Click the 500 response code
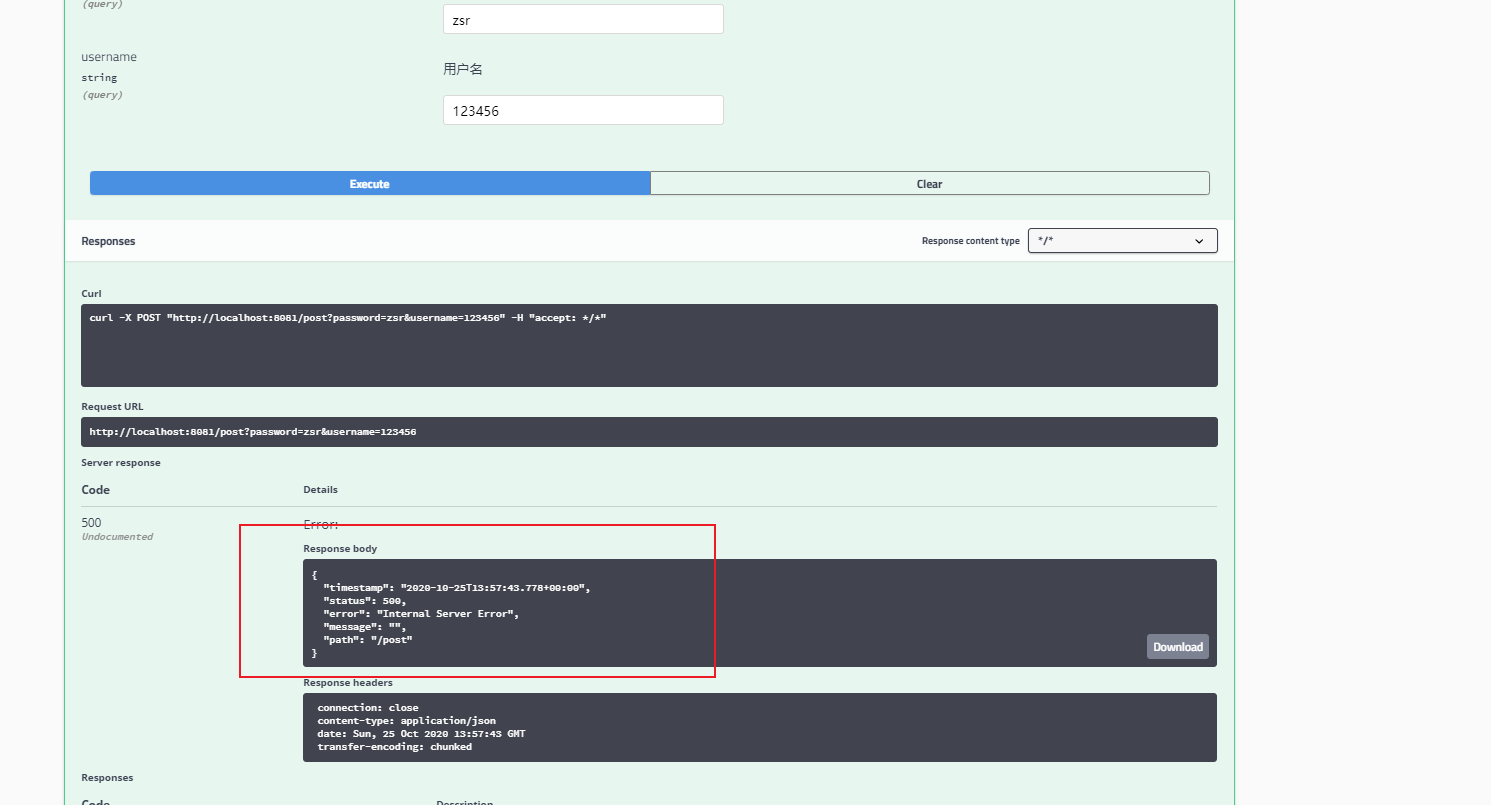 [91, 523]
